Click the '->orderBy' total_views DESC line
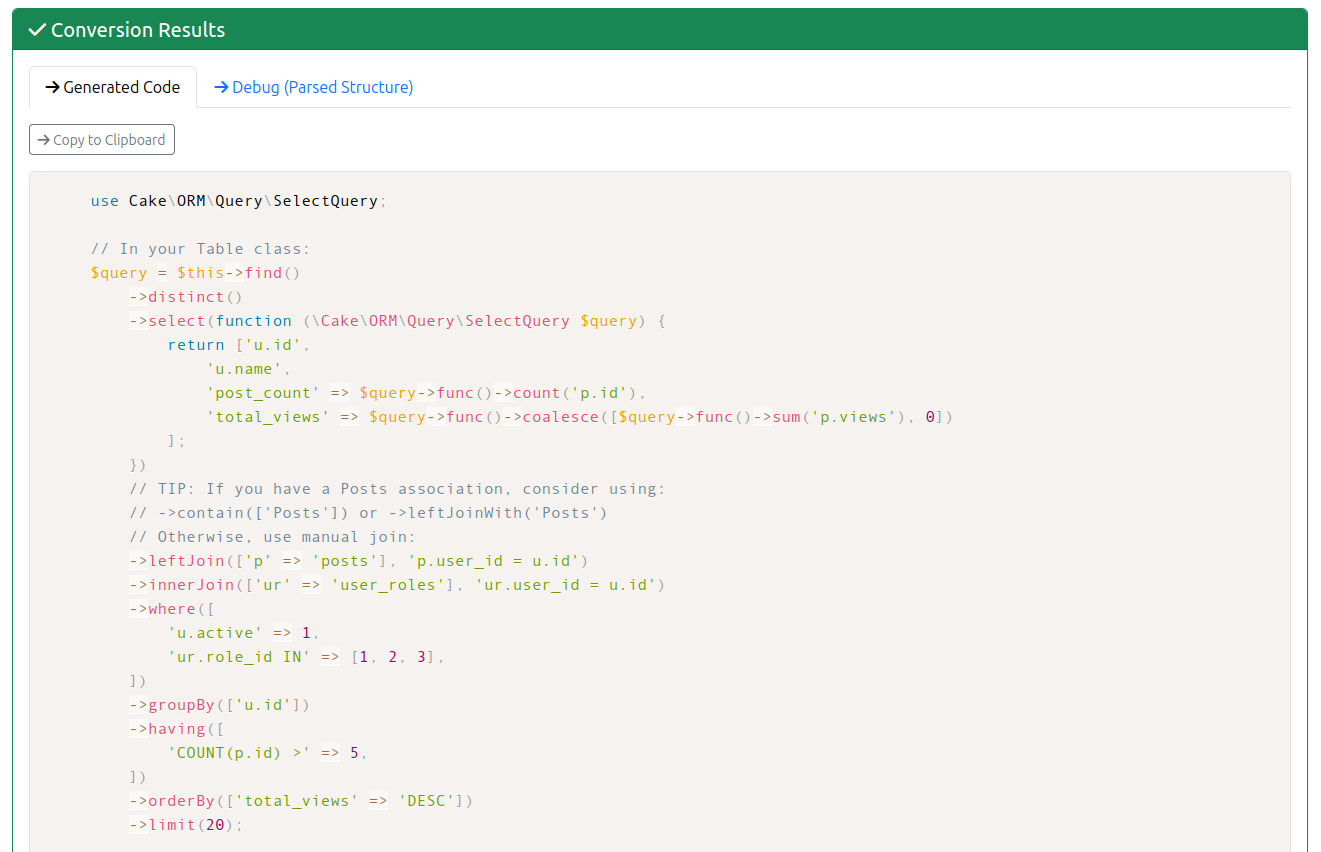Screen dimensions: 1321x852 (x=301, y=801)
